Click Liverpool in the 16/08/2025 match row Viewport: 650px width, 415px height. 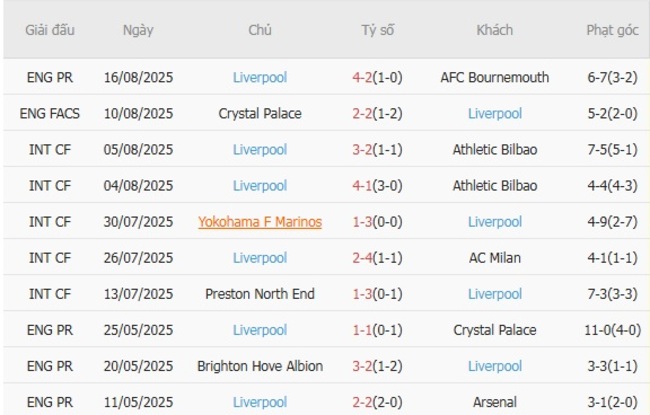[260, 77]
